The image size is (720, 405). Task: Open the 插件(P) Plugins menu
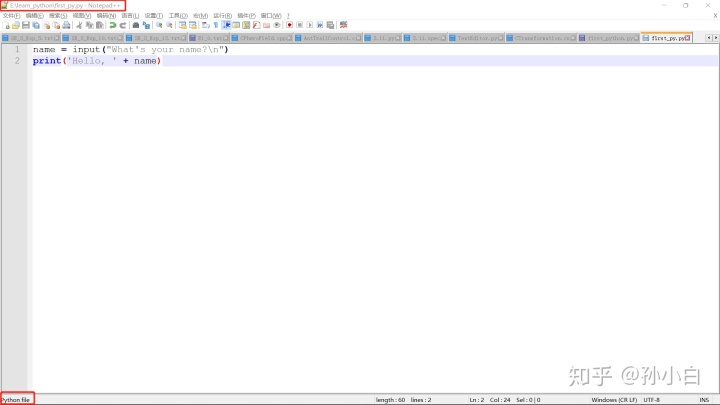tap(247, 16)
